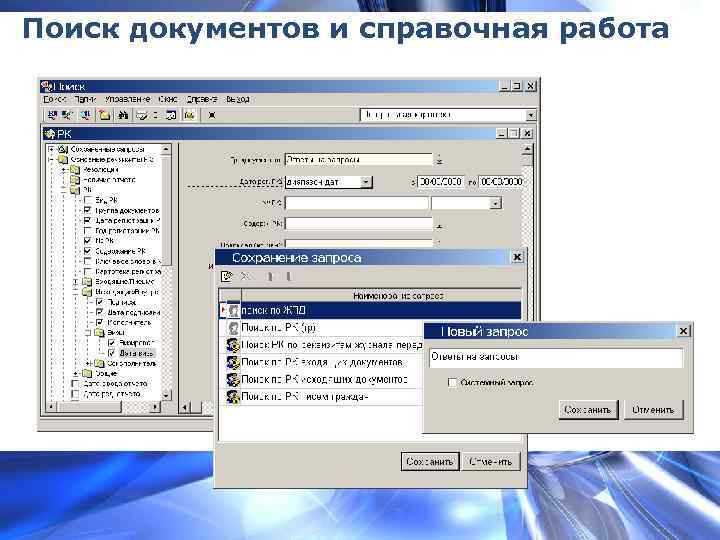Collapse the Визы tree node
Screen dimensions: 720x540
click(88, 332)
